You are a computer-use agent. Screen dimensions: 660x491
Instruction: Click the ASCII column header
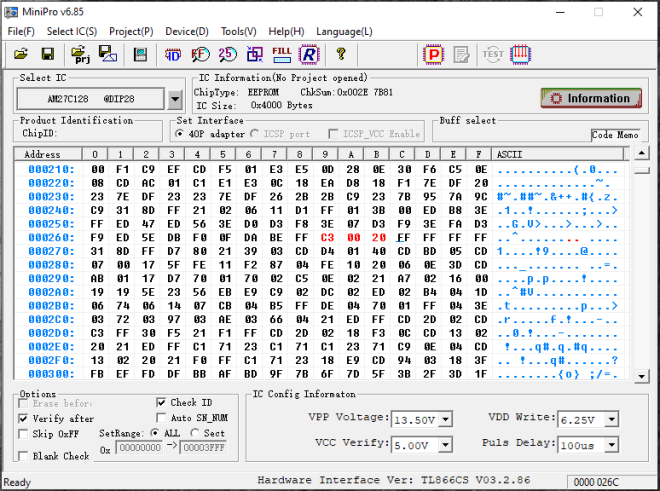[x=558, y=154]
